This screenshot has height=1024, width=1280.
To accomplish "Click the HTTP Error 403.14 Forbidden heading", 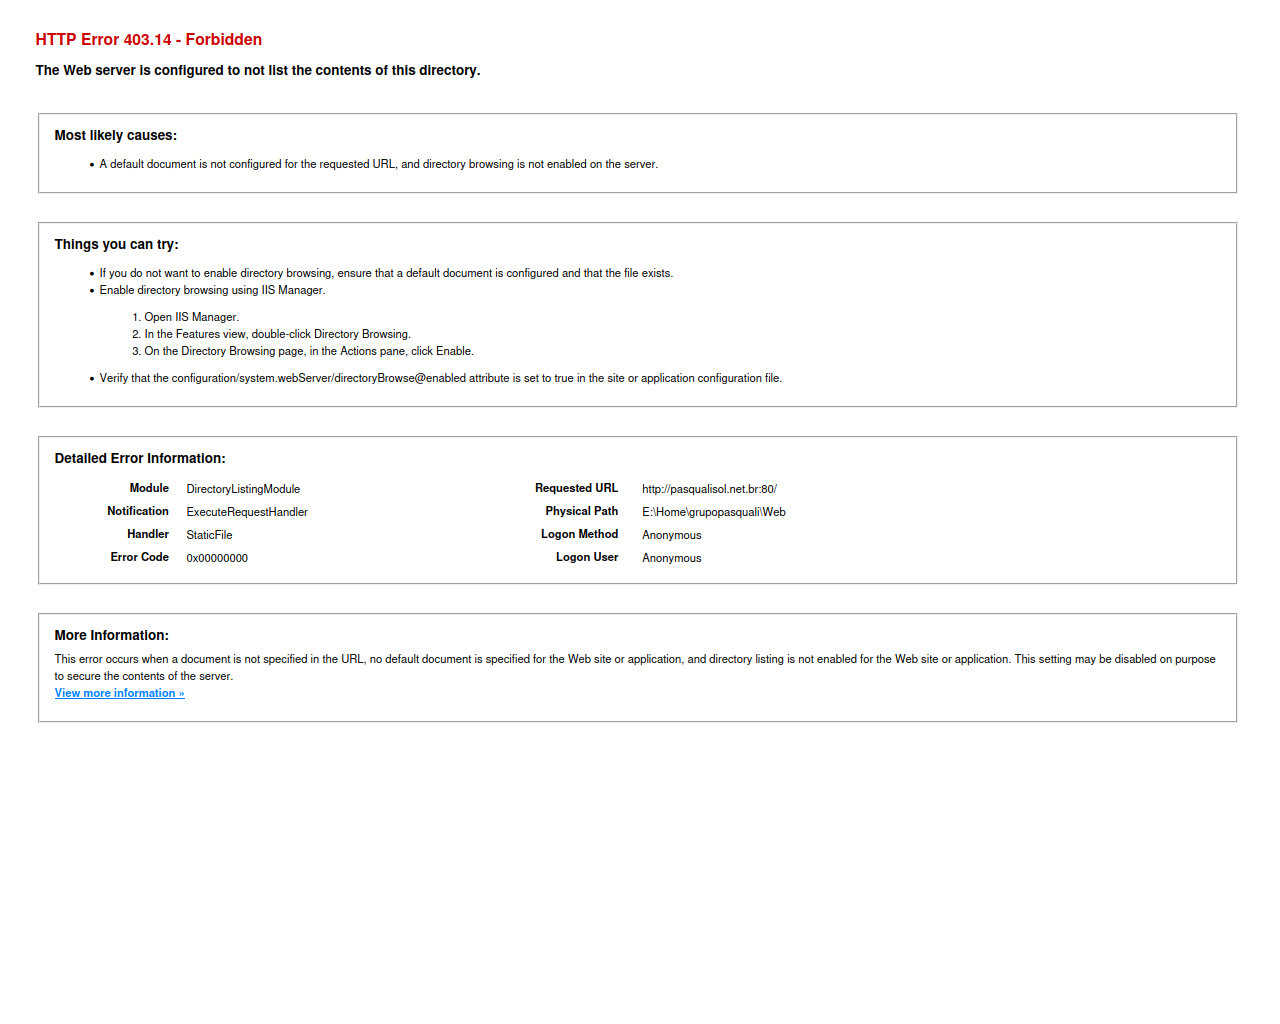I will pos(149,40).
